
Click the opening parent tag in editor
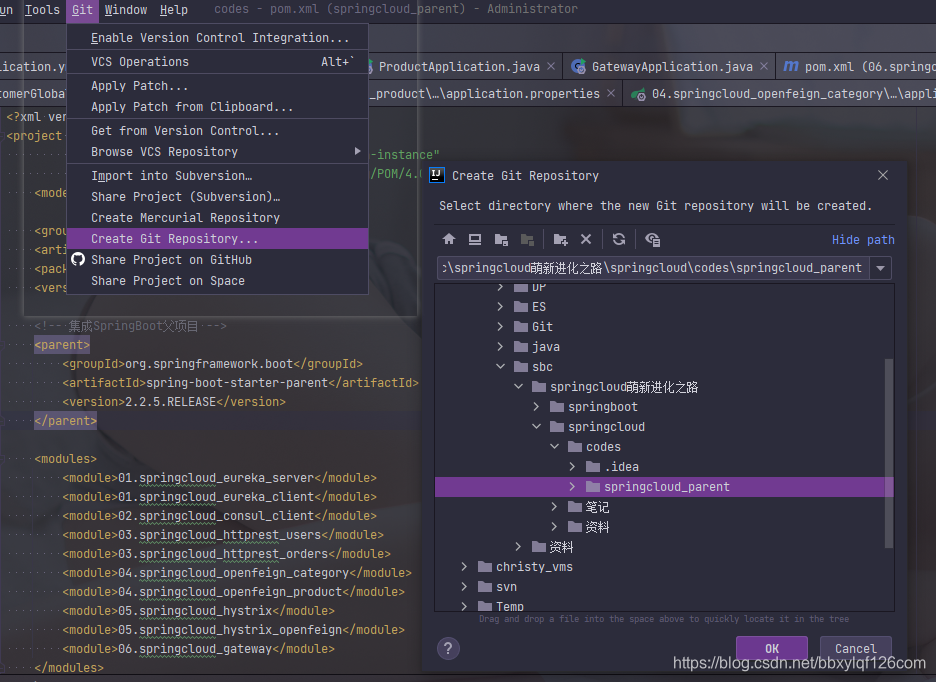click(x=62, y=345)
